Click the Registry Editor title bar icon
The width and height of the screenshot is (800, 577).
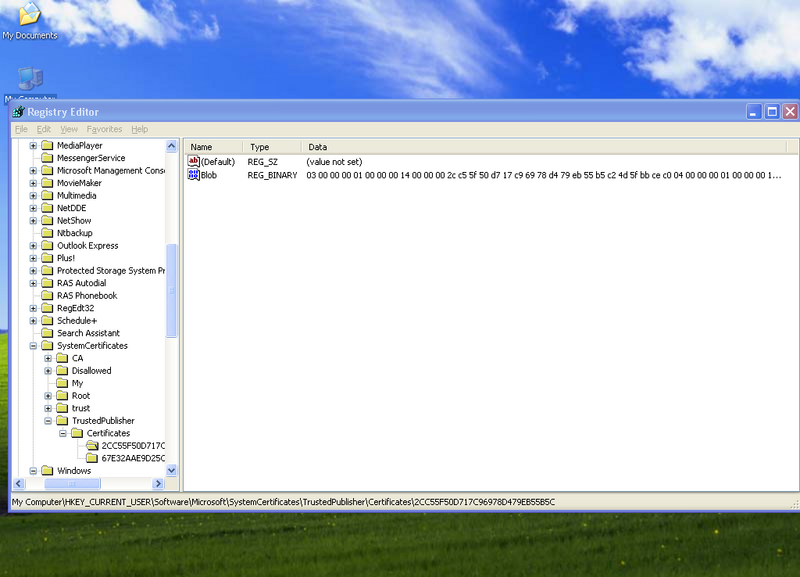[18, 112]
